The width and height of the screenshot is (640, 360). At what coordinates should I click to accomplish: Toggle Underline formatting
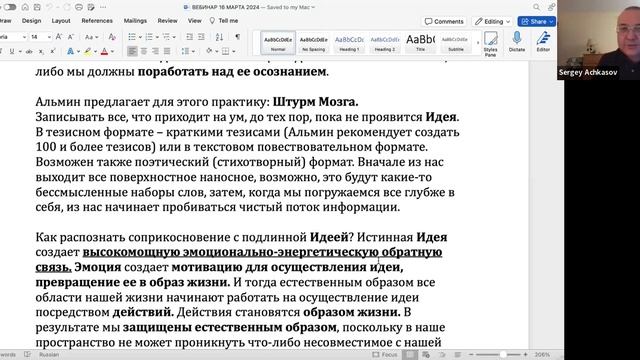pyautogui.click(x=12, y=51)
